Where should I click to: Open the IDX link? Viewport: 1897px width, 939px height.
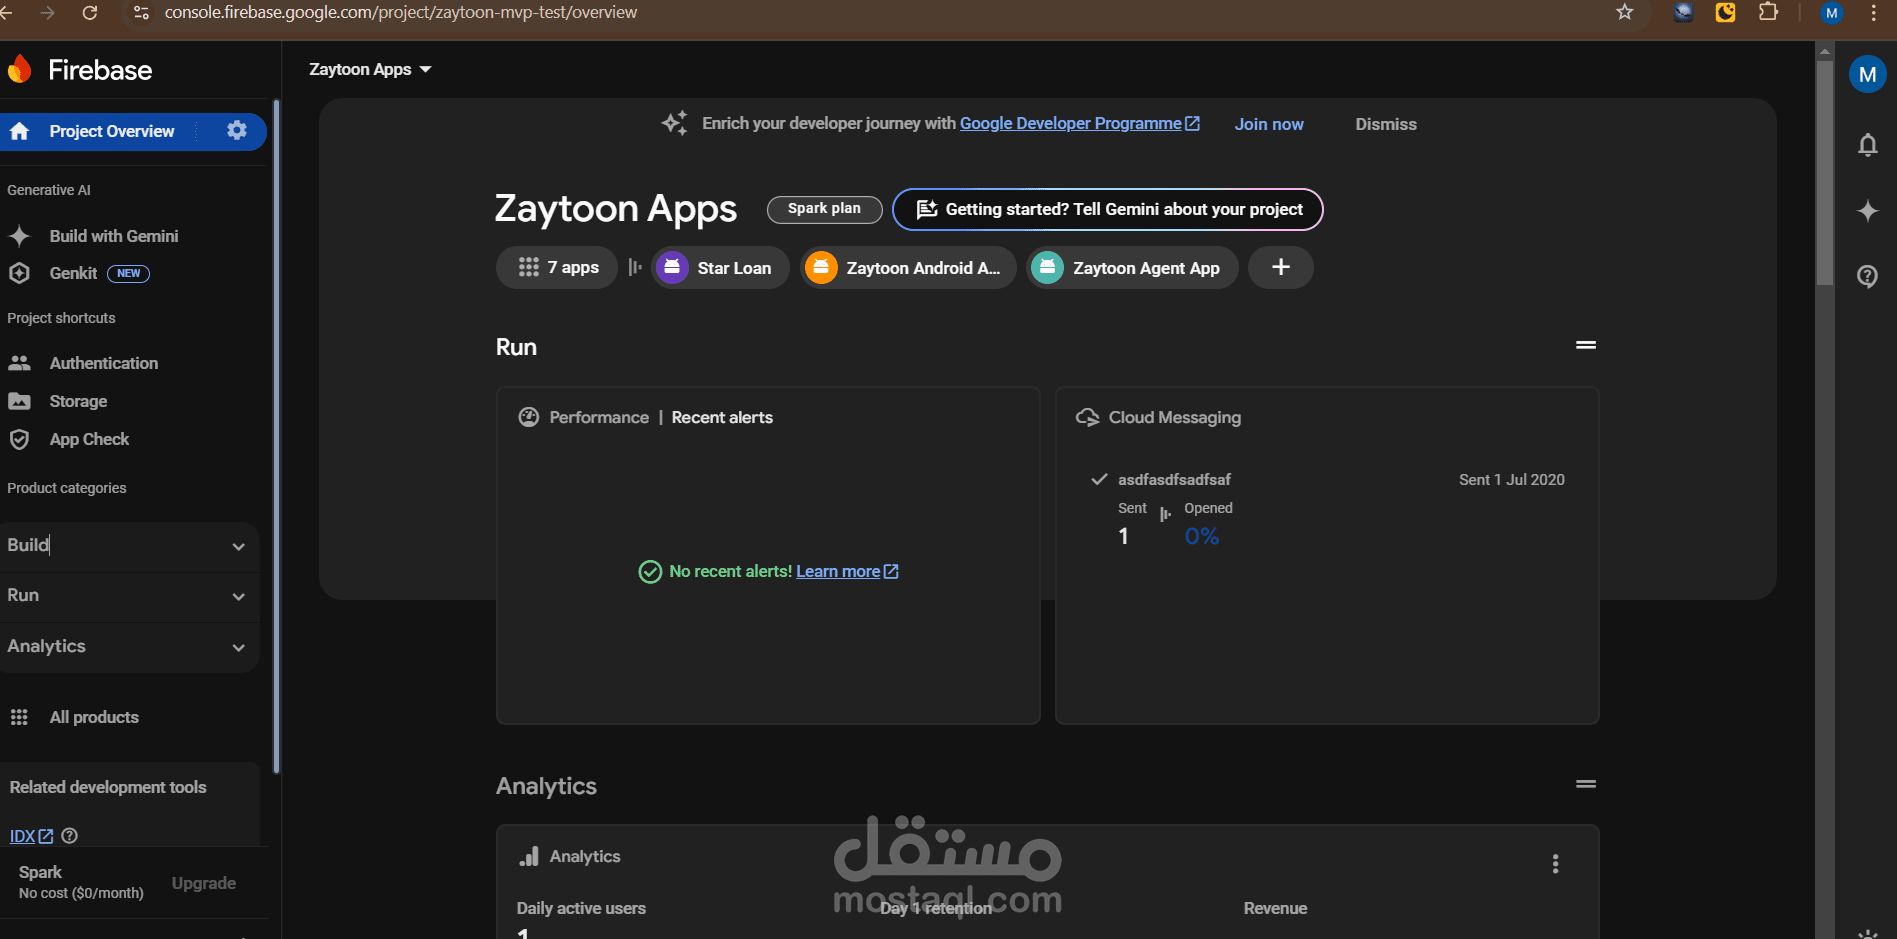pyautogui.click(x=31, y=836)
